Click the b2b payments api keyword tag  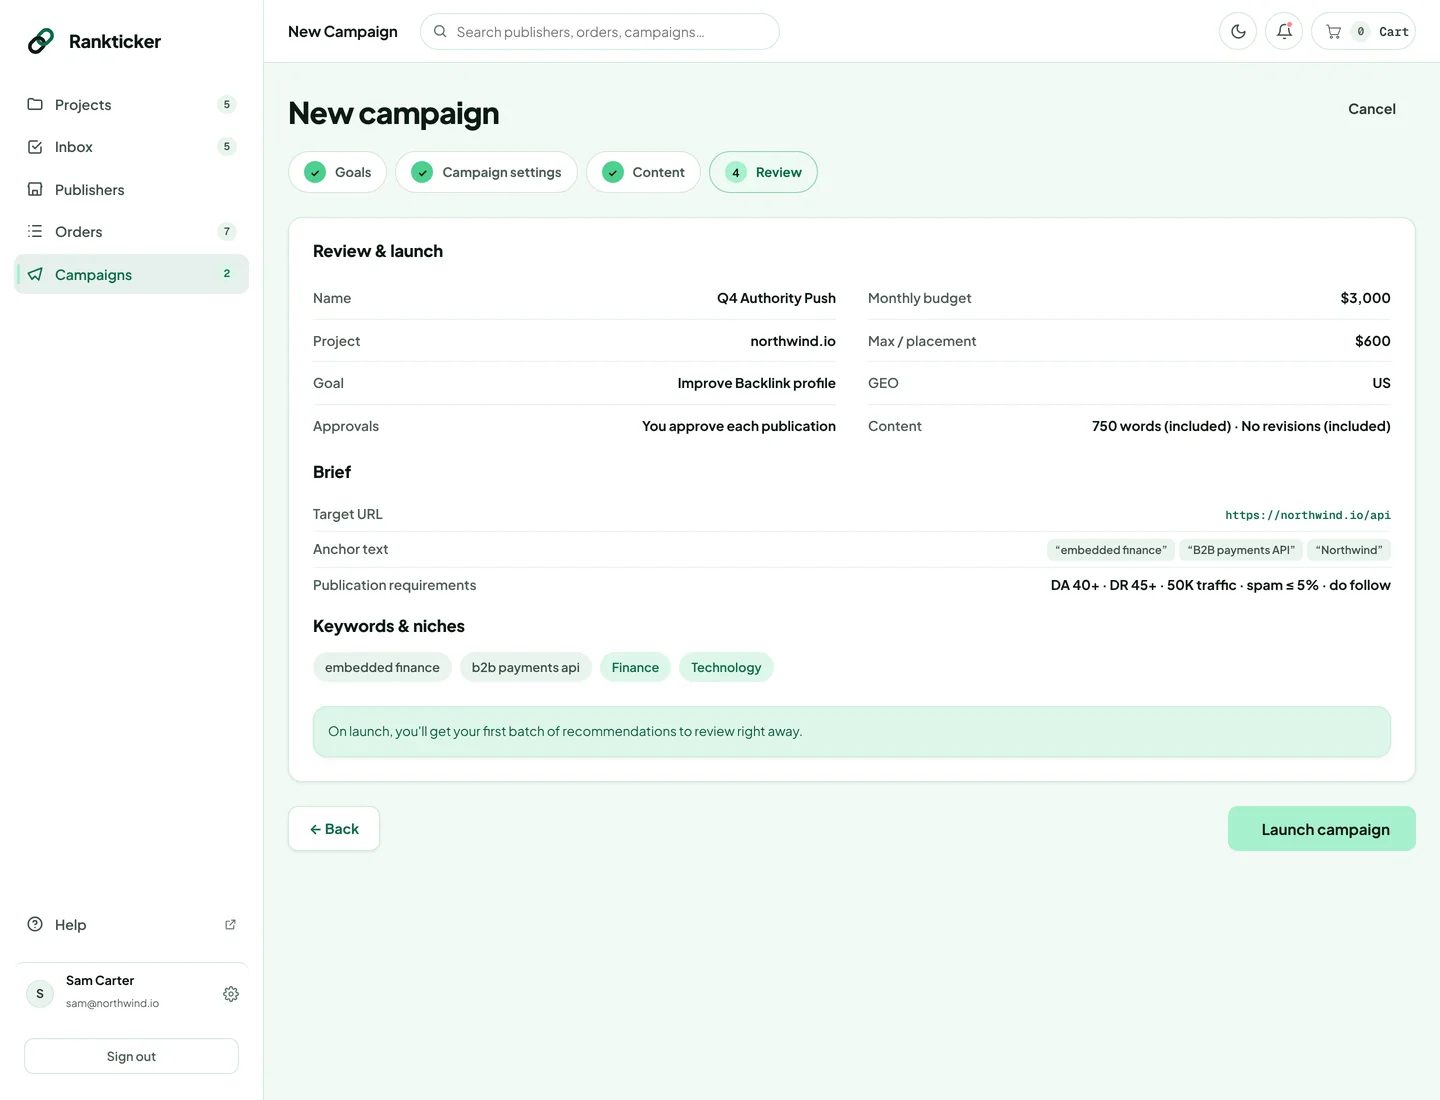[526, 668]
